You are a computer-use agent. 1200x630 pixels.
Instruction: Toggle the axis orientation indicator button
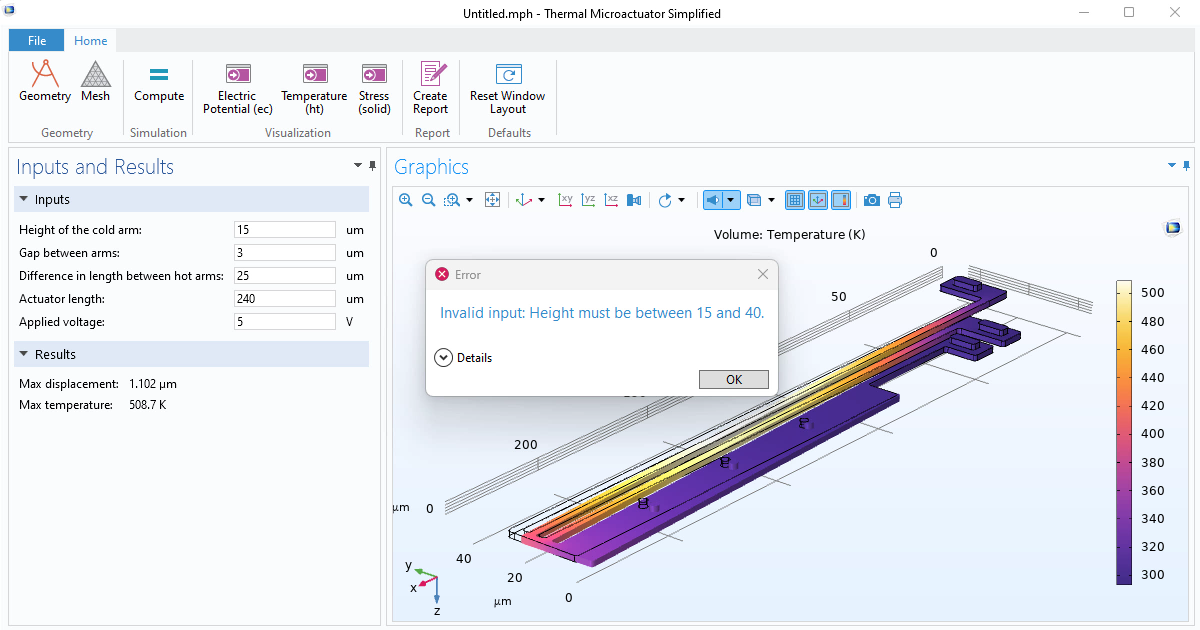[x=818, y=200]
